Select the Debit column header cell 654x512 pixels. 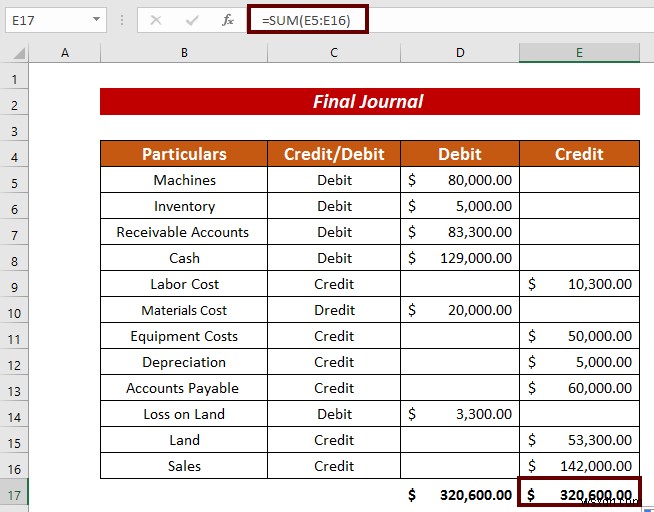coord(460,154)
